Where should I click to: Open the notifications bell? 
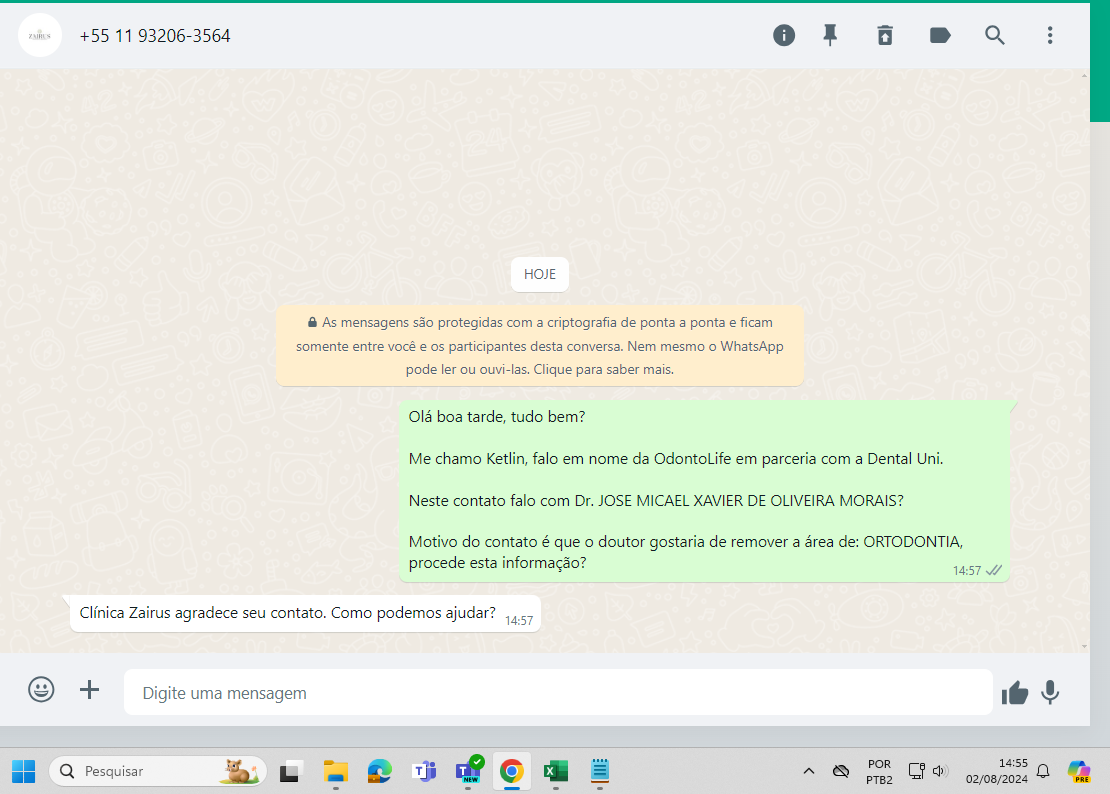1043,771
